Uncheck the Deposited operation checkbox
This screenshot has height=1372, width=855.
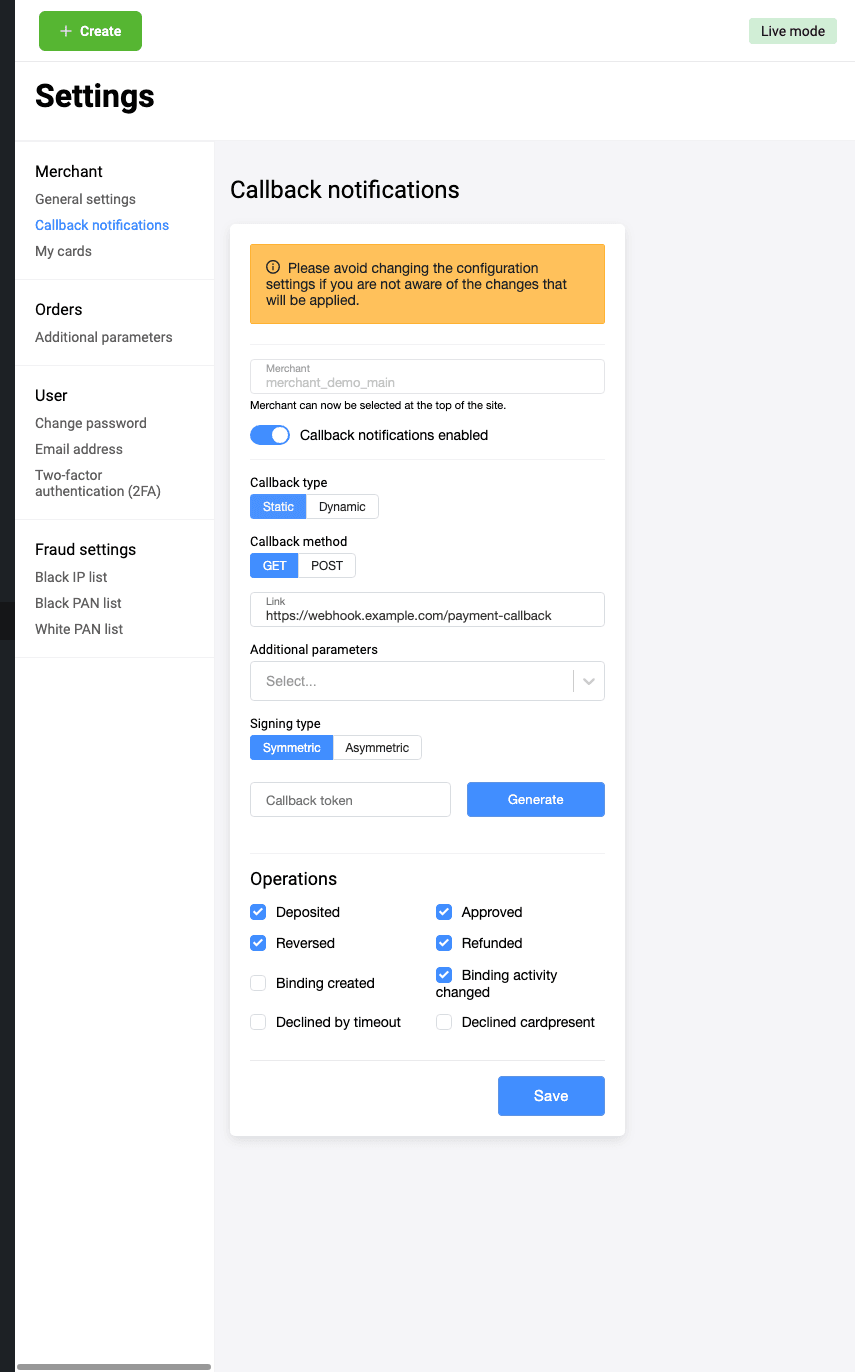258,912
